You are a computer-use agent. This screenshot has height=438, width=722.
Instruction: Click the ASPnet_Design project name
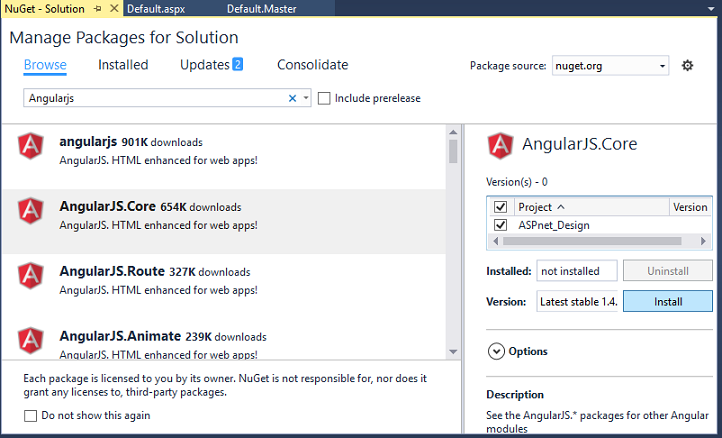(553, 225)
